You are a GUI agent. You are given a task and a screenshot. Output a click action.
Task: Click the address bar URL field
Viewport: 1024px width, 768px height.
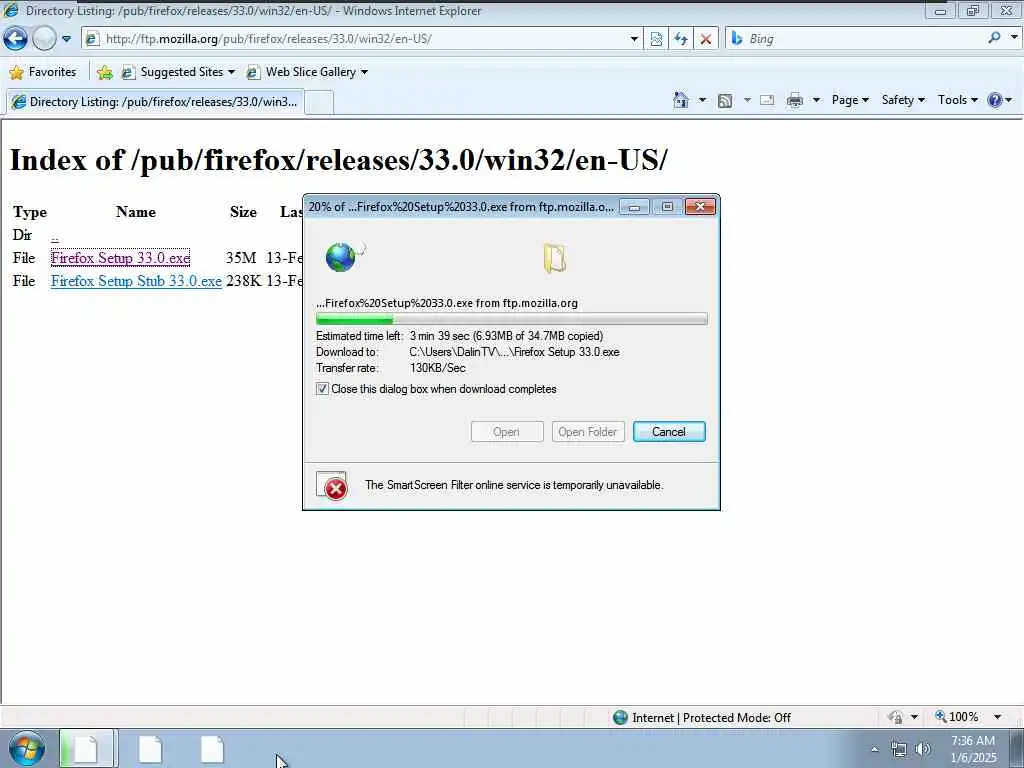[356, 39]
